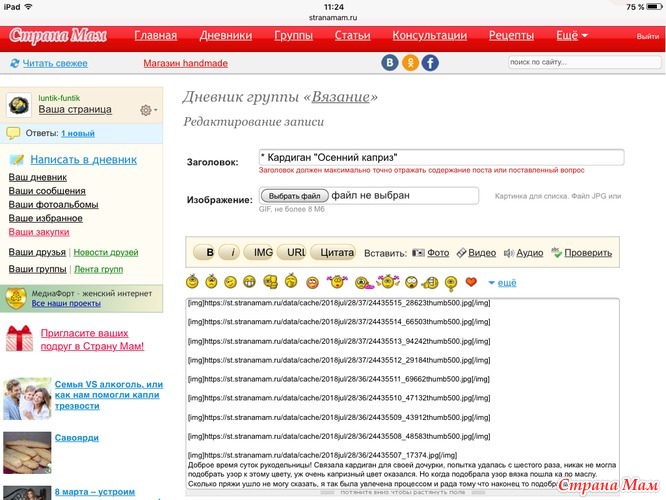Insert the blushing red-cheeked emoticon
This screenshot has width=666, height=500.
click(x=312, y=282)
